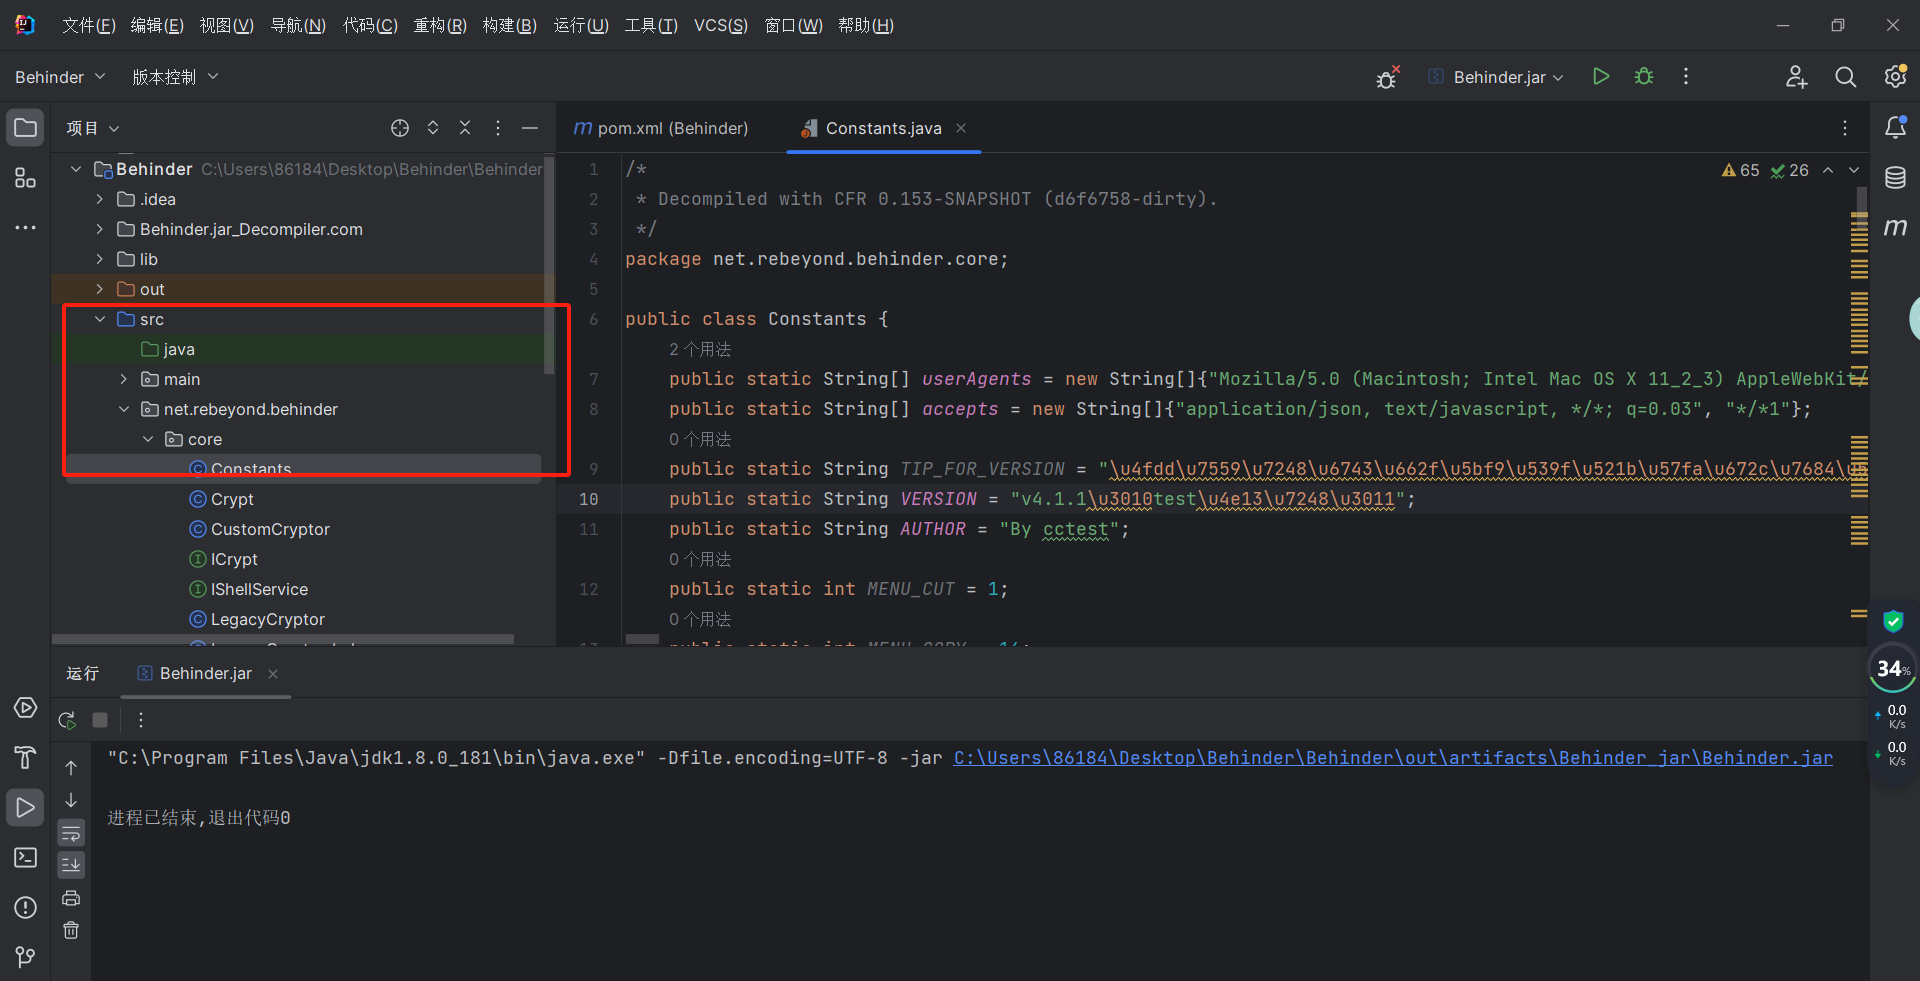Image resolution: width=1920 pixels, height=981 pixels.
Task: Expand the main package
Action: 124,379
